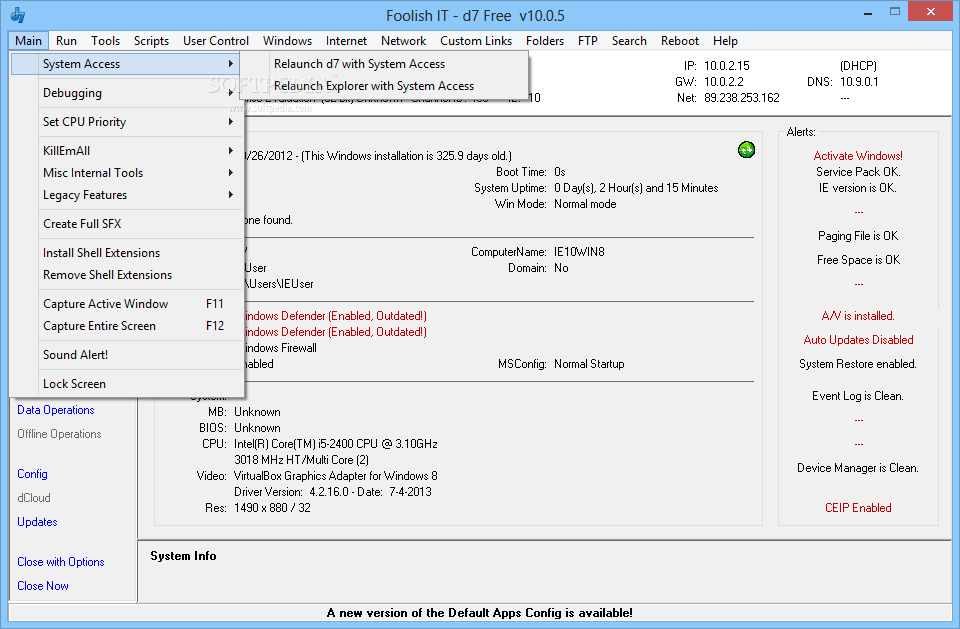Image resolution: width=960 pixels, height=629 pixels.
Task: Click the System Restore enabled alert
Action: (x=858, y=364)
